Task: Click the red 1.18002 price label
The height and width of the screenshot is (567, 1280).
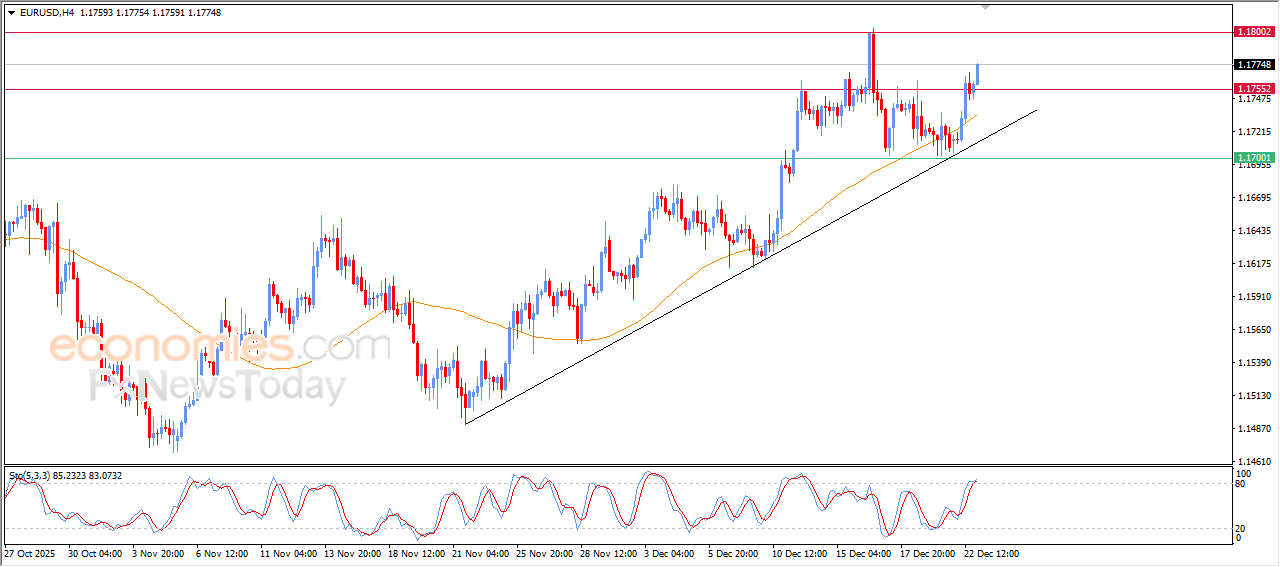Action: pyautogui.click(x=1254, y=32)
